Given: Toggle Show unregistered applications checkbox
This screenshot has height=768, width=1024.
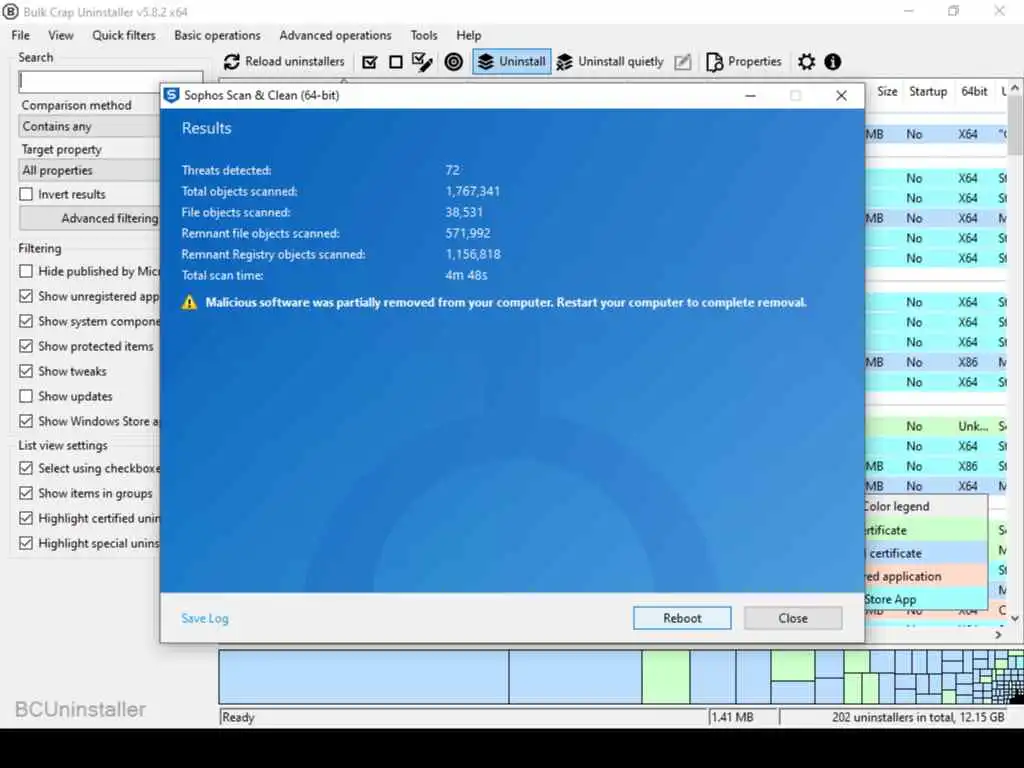Looking at the screenshot, I should [x=26, y=296].
